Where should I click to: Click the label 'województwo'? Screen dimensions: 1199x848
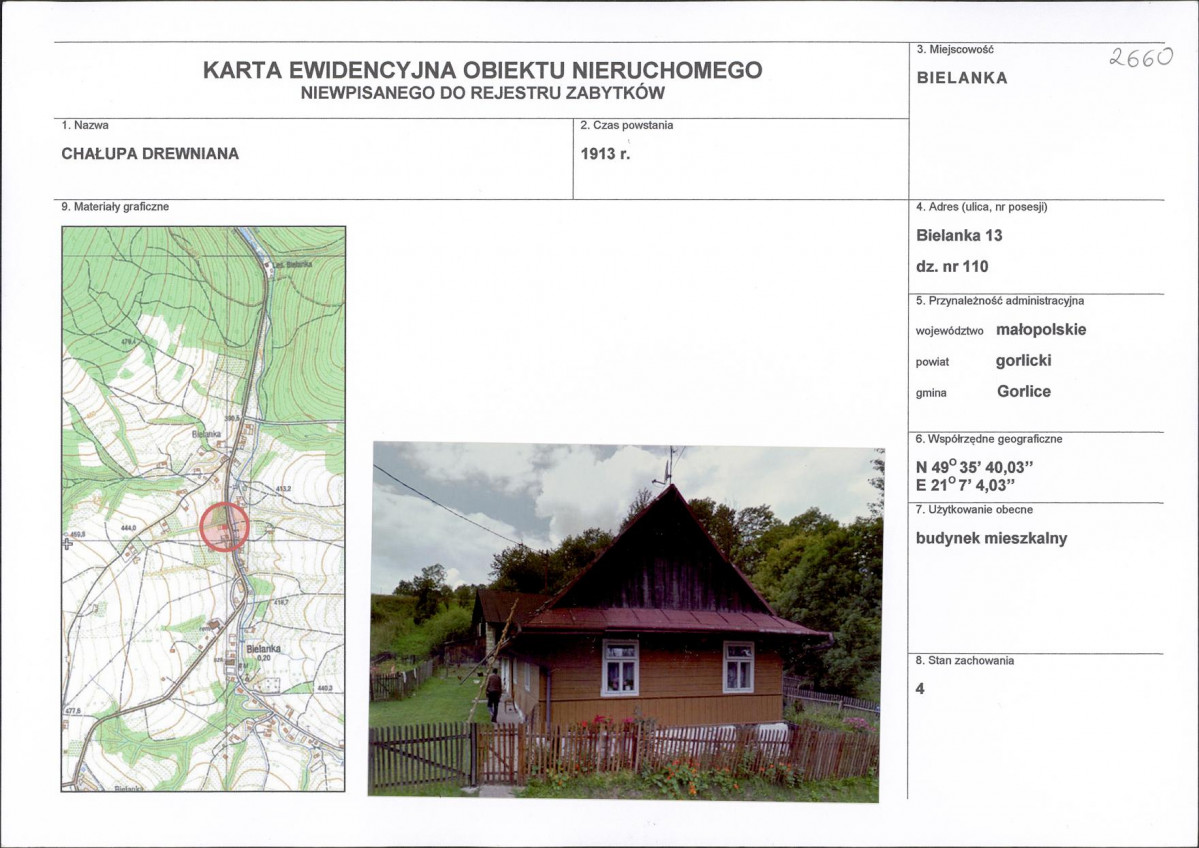pos(950,331)
